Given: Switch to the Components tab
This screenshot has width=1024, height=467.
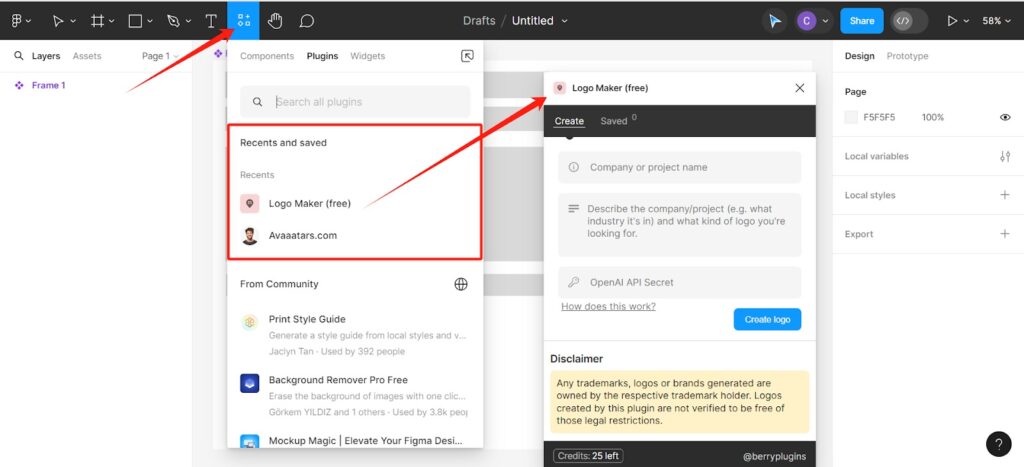Looking at the screenshot, I should coord(267,56).
